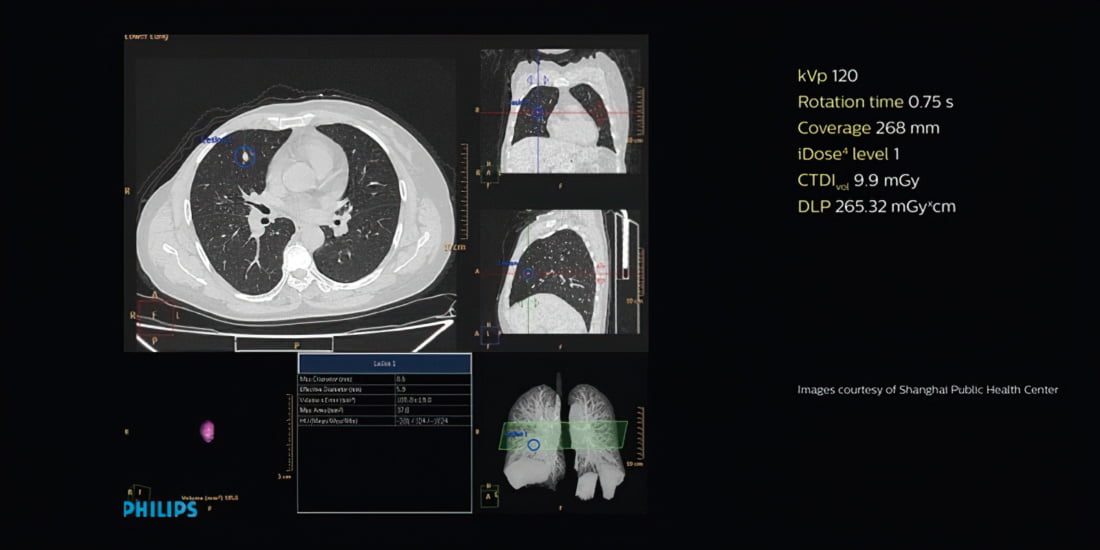The width and height of the screenshot is (1100, 550).
Task: Click the Volume Error row in table
Action: [384, 400]
